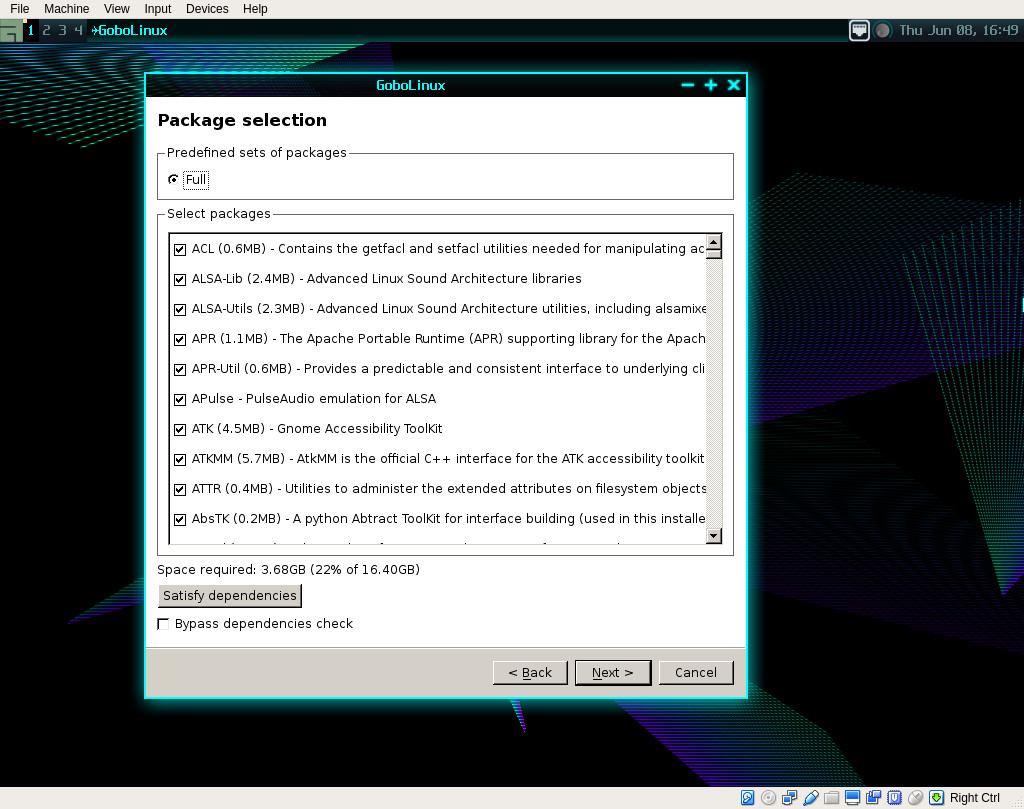Click the virtual display monitor status icon

(x=852, y=797)
